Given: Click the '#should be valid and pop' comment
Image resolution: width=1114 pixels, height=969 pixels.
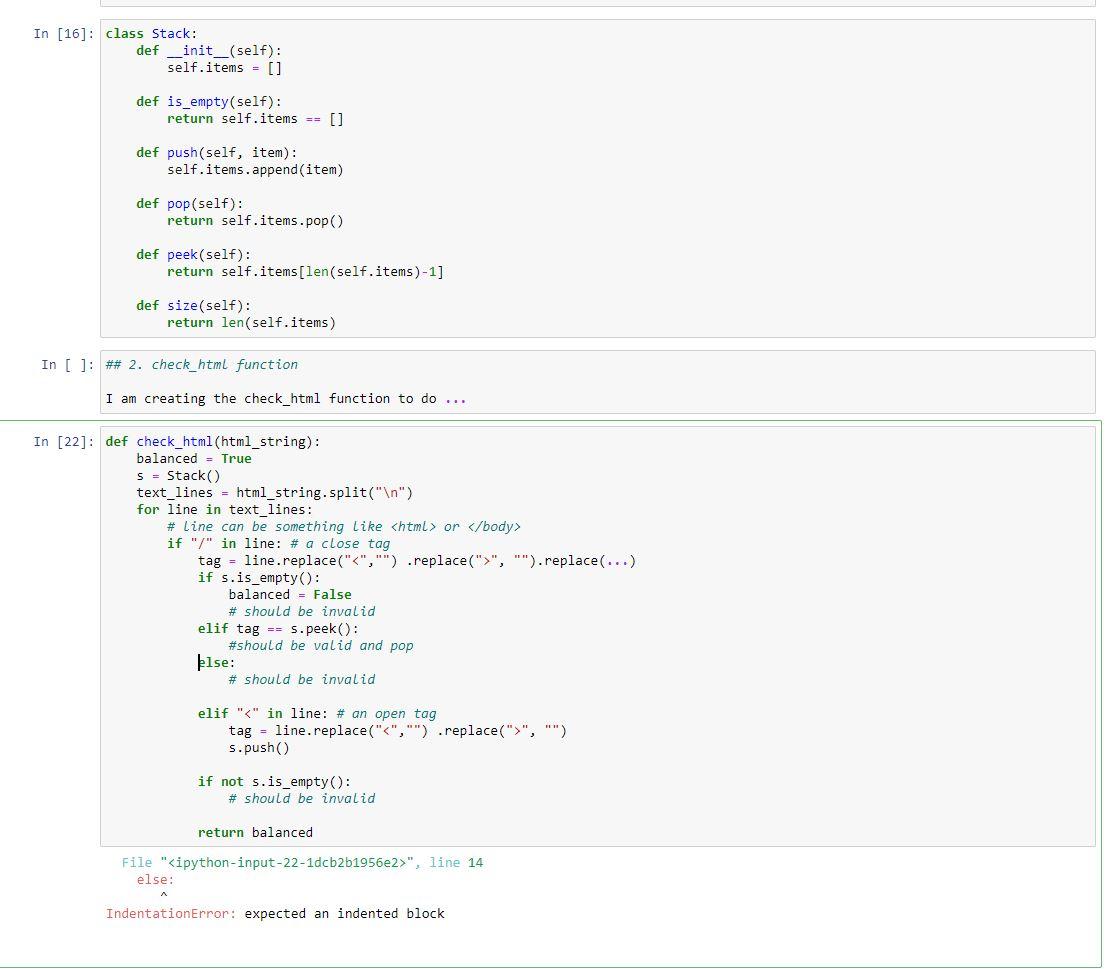Looking at the screenshot, I should click(320, 646).
